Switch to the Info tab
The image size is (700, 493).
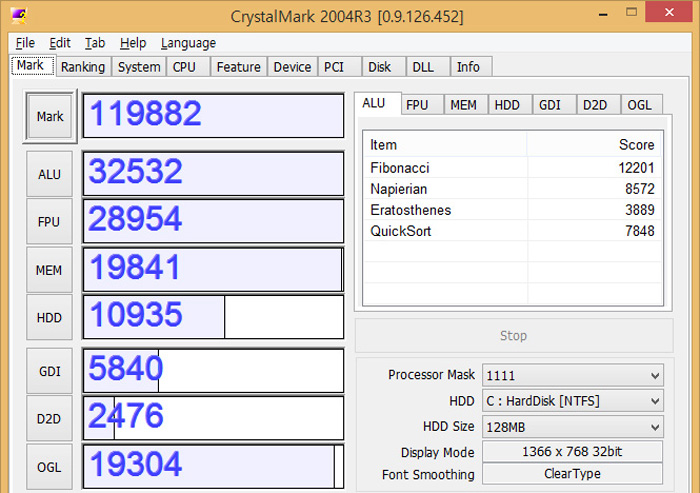click(x=471, y=67)
